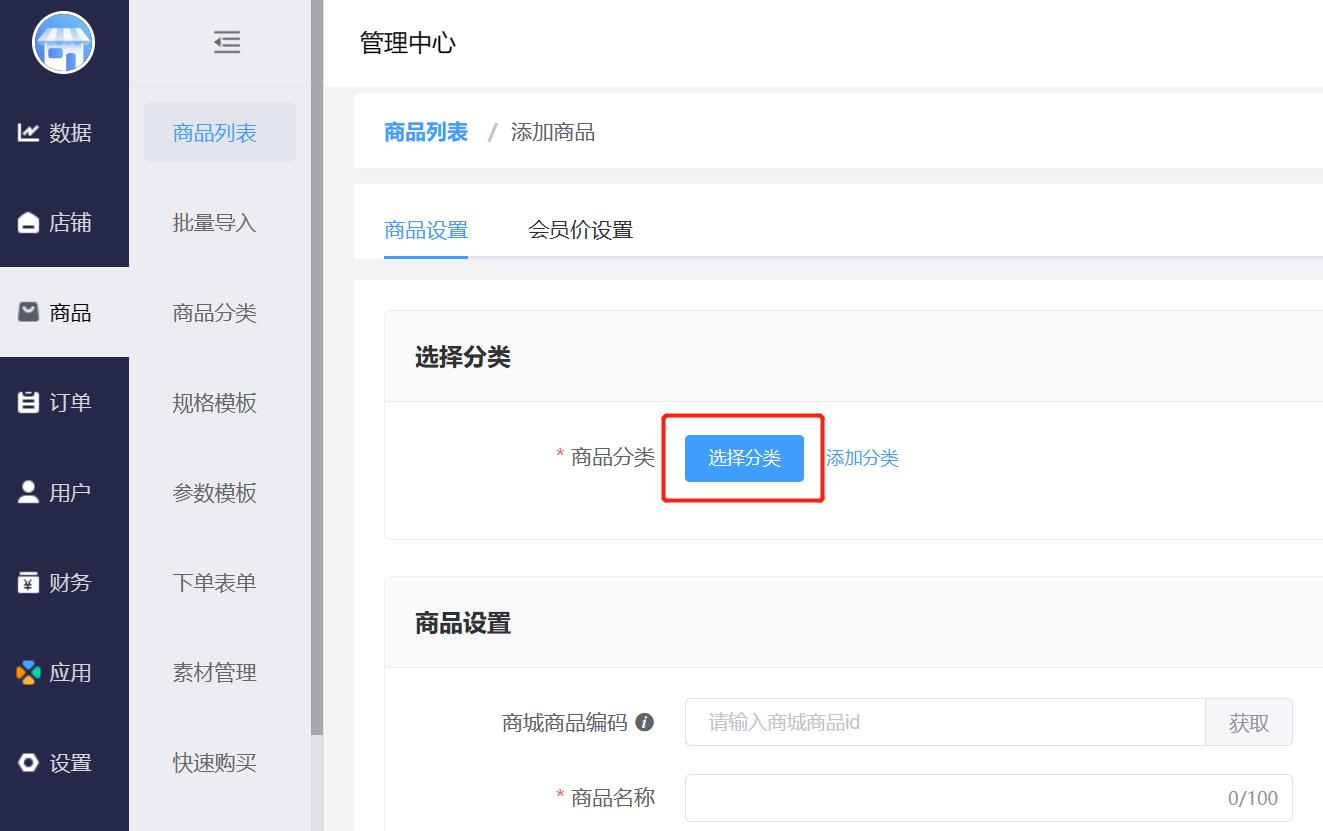Switch to the 商品设置 tab
The width and height of the screenshot is (1323, 831).
click(426, 230)
